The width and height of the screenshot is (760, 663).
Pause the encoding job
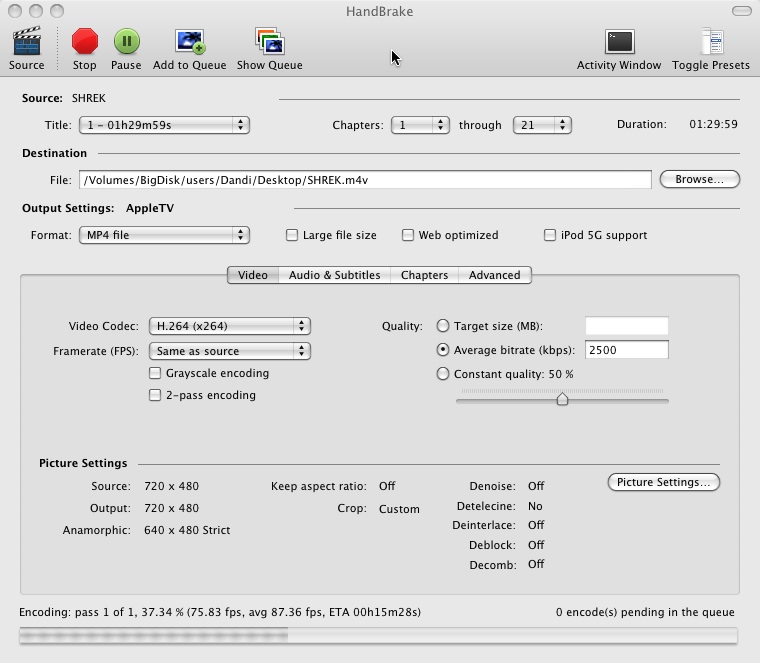127,41
